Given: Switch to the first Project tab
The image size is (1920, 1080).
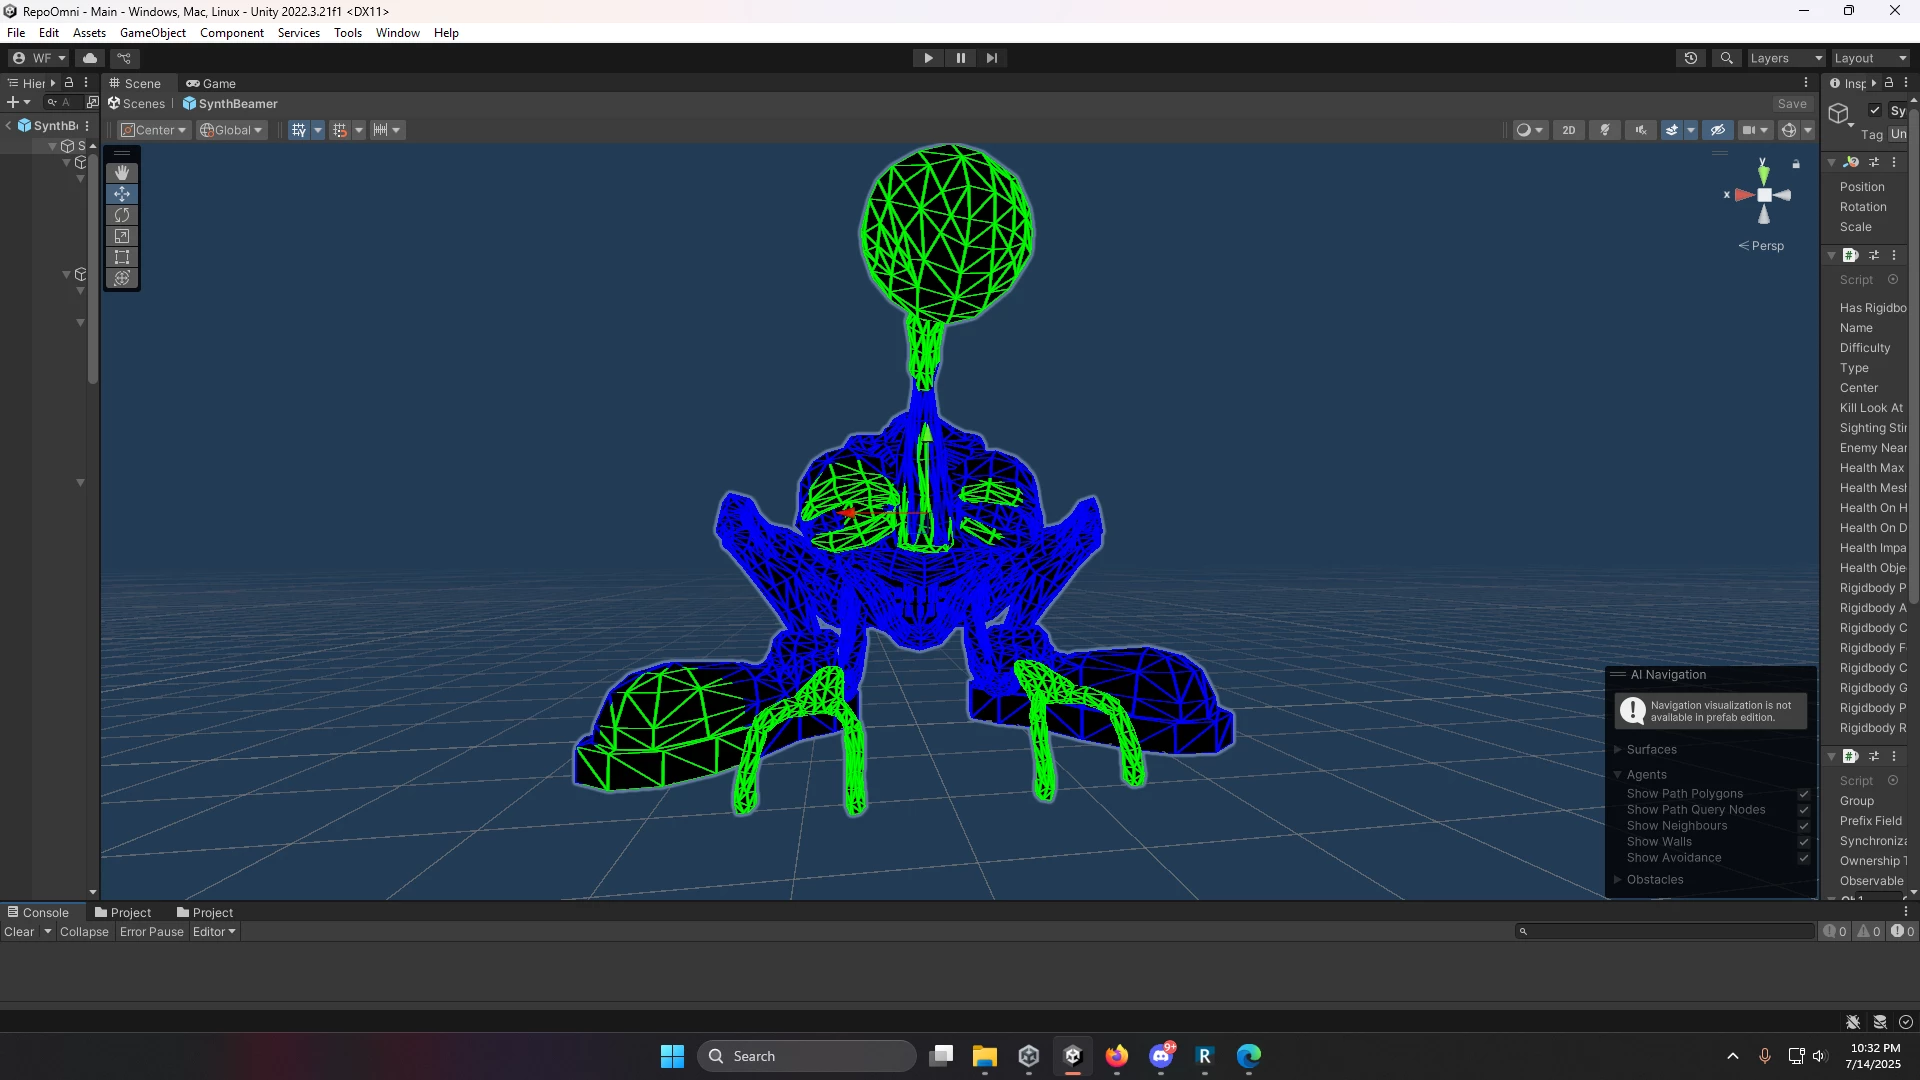Looking at the screenshot, I should (122, 913).
